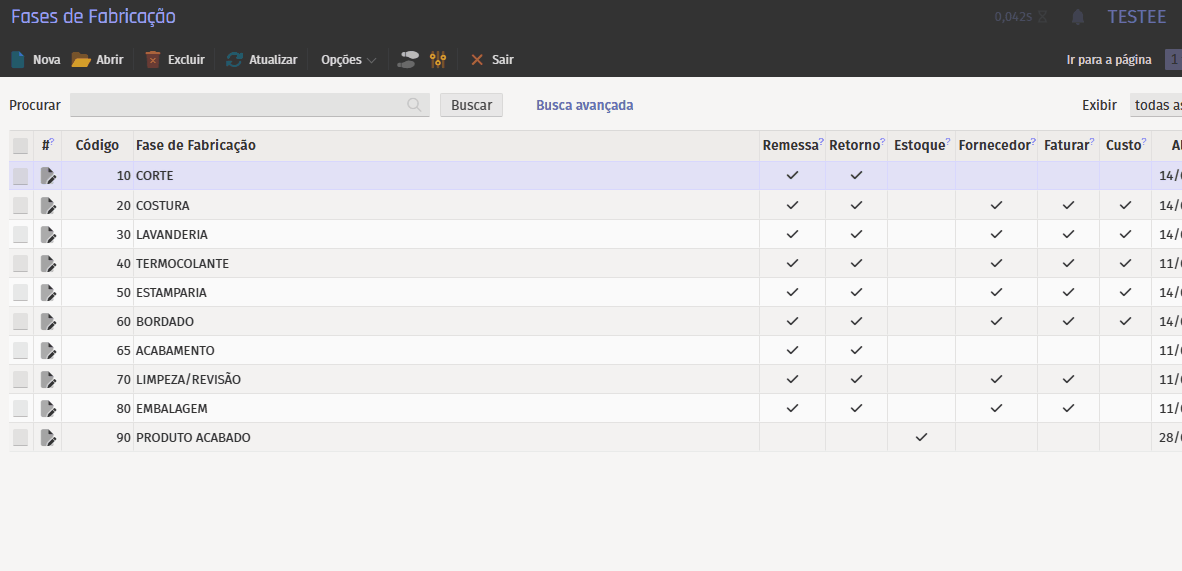Open the Busca avançada link
Image resolution: width=1182 pixels, height=571 pixels.
point(584,105)
